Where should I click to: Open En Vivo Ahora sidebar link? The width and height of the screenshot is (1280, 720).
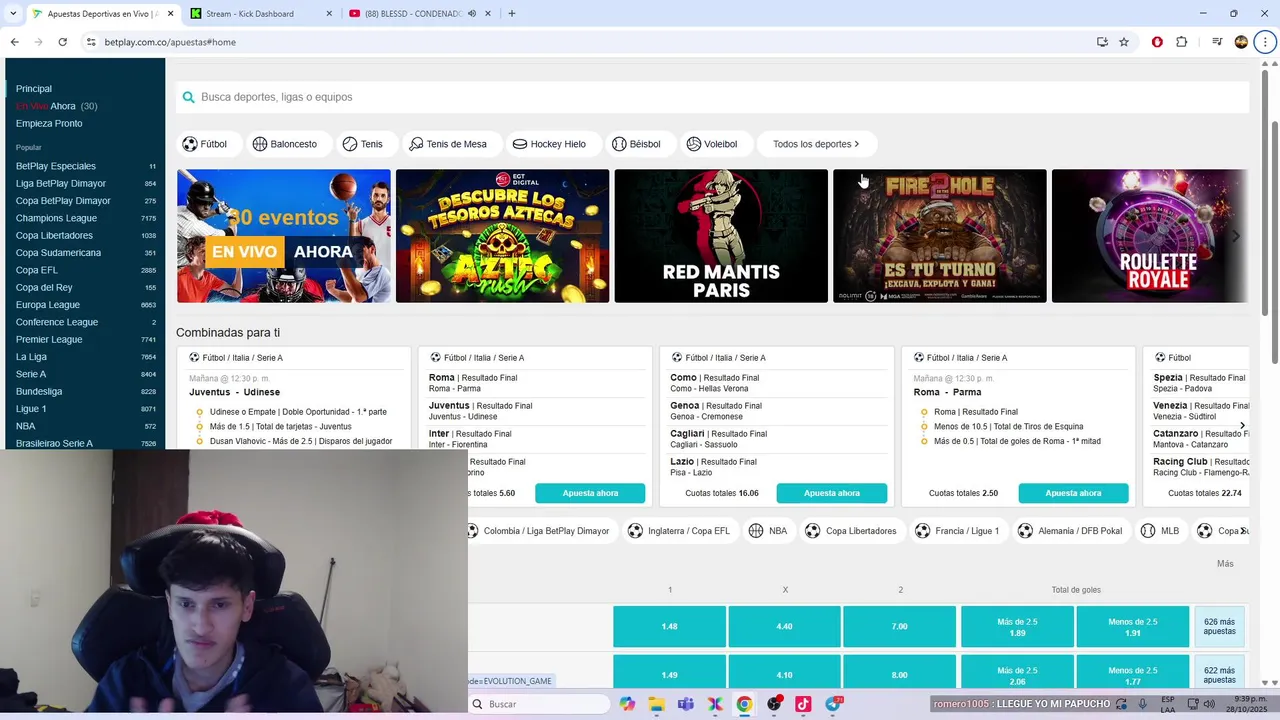56,106
